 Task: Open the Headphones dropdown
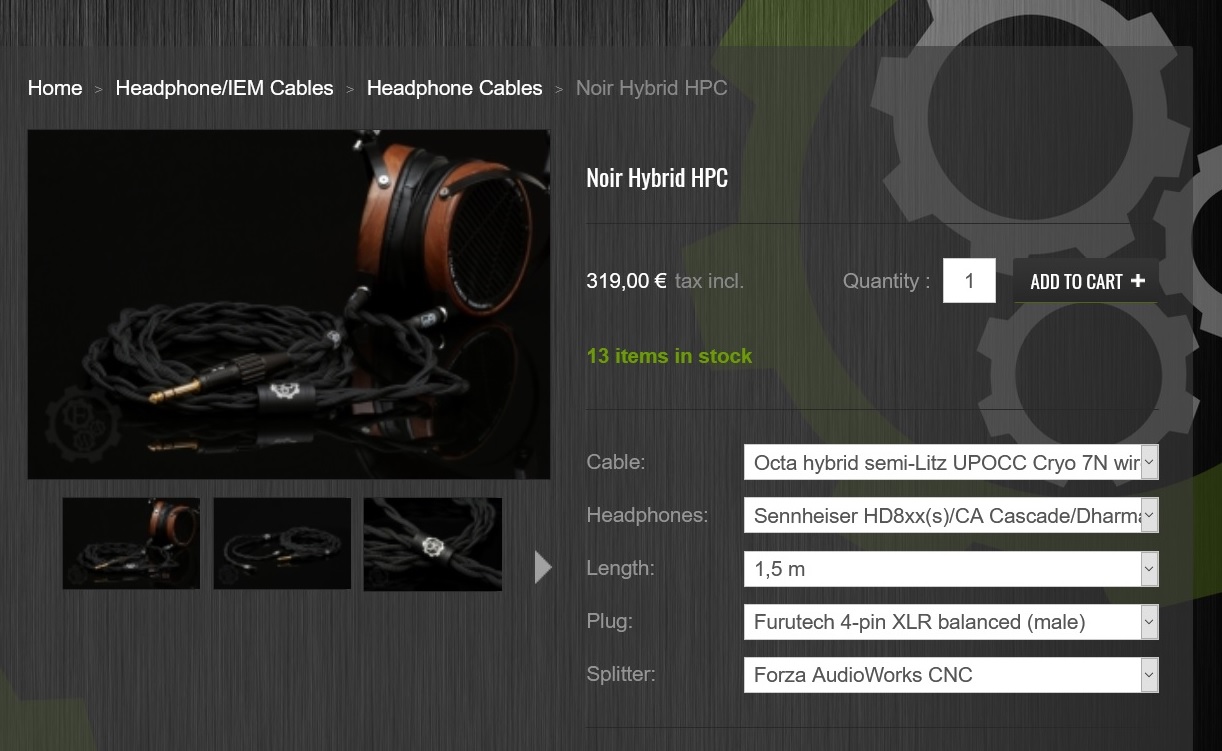click(x=951, y=516)
